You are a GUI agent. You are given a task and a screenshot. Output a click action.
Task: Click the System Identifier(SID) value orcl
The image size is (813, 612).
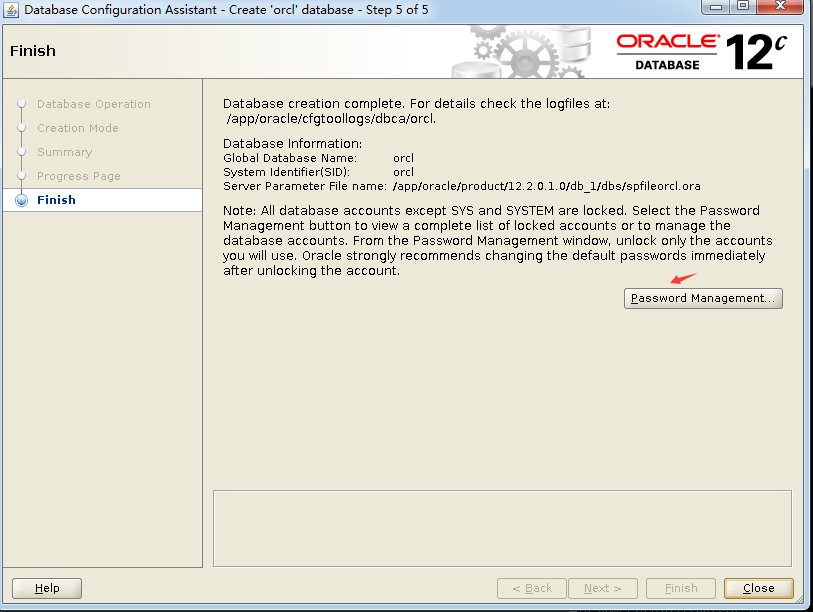tap(403, 172)
